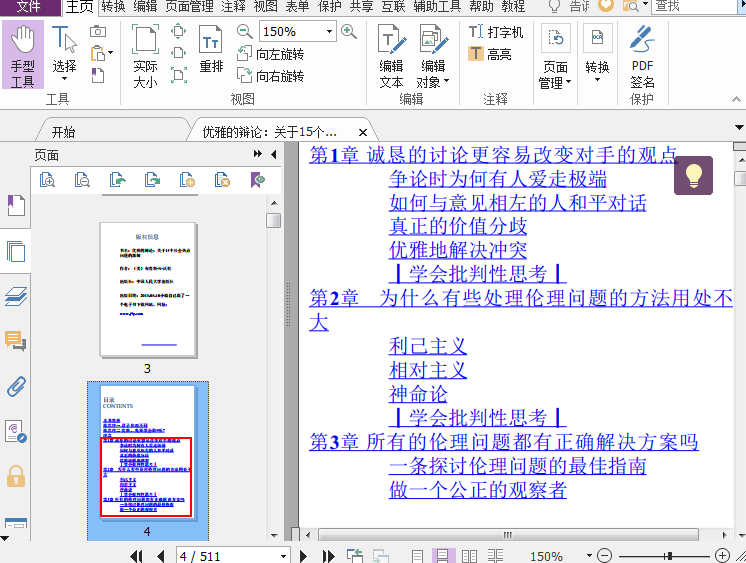Open status bar 150% zoom dropdown
Image resolution: width=746 pixels, height=563 pixels.
pos(589,555)
